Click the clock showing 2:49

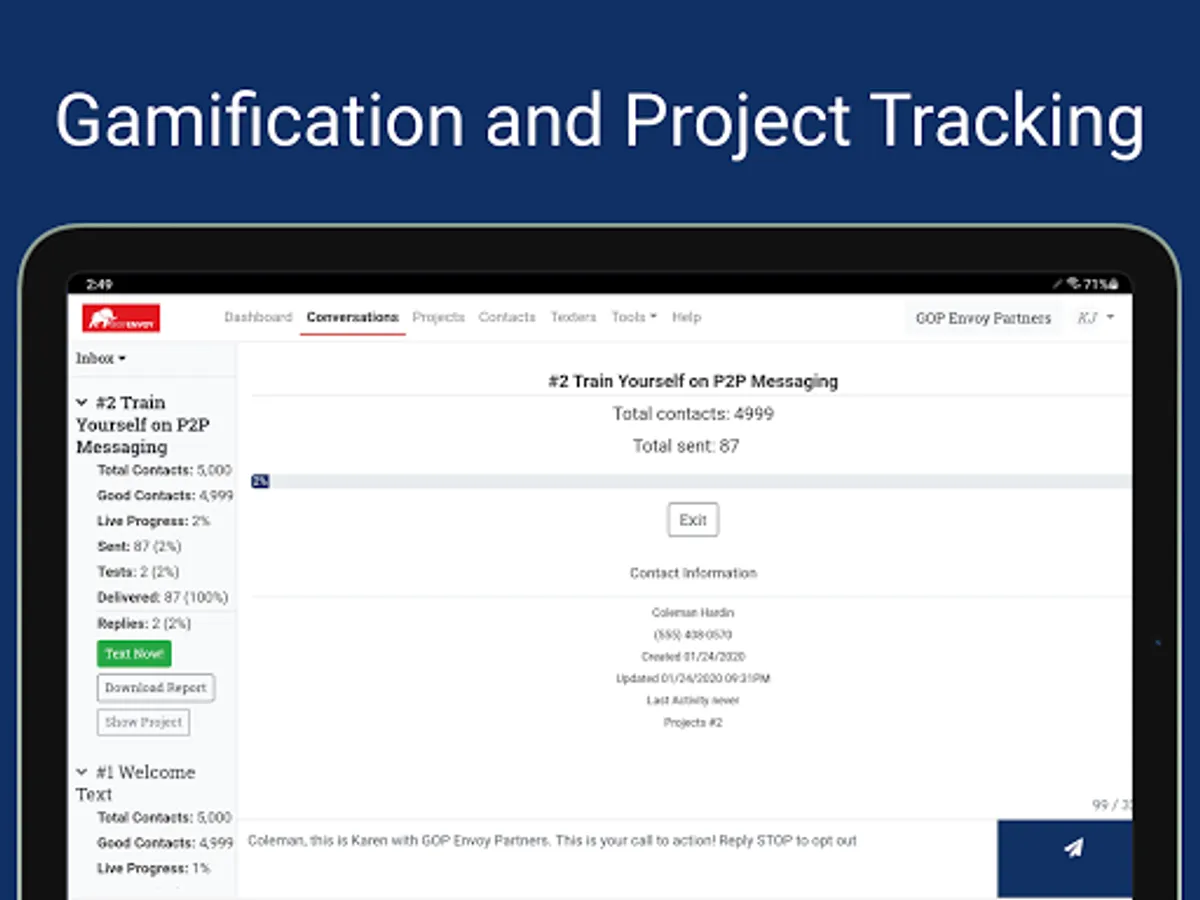[99, 285]
